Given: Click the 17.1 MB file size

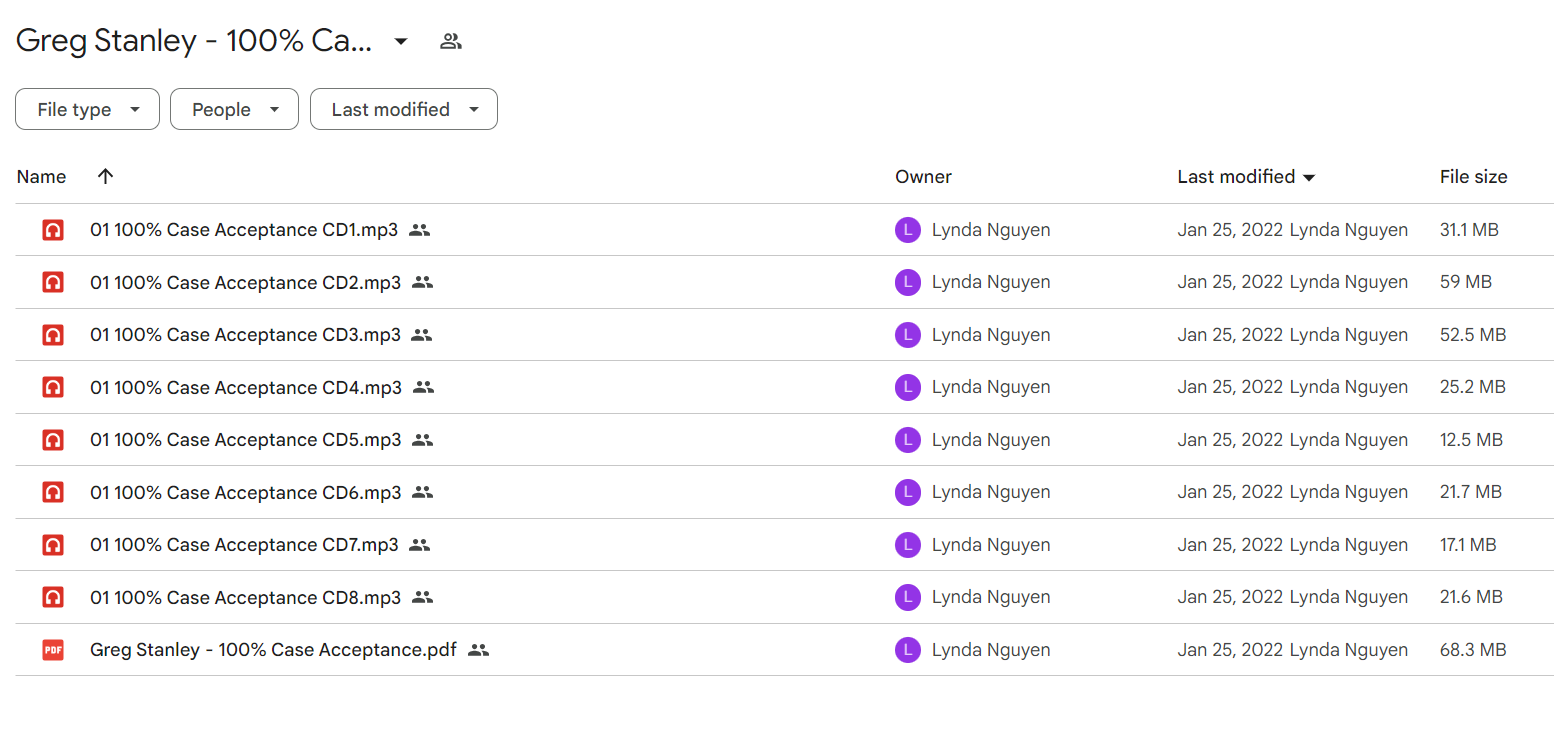Looking at the screenshot, I should tap(1468, 545).
